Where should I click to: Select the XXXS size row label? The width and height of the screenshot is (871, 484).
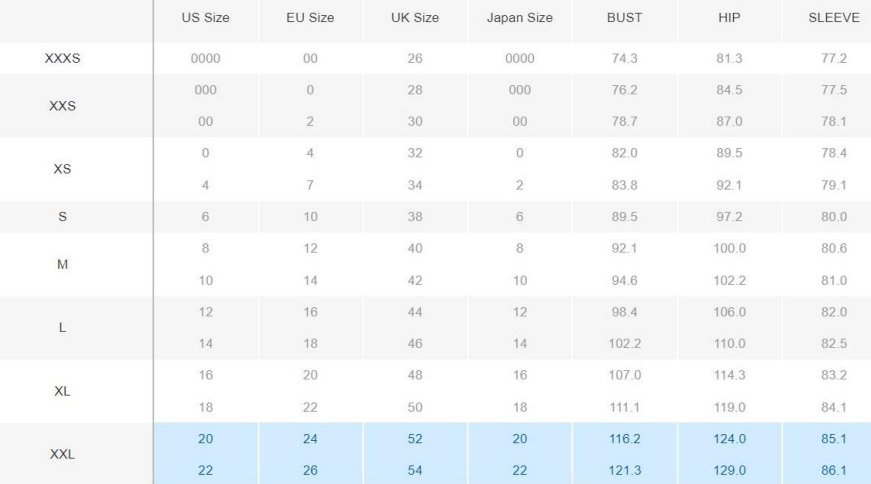tap(62, 58)
